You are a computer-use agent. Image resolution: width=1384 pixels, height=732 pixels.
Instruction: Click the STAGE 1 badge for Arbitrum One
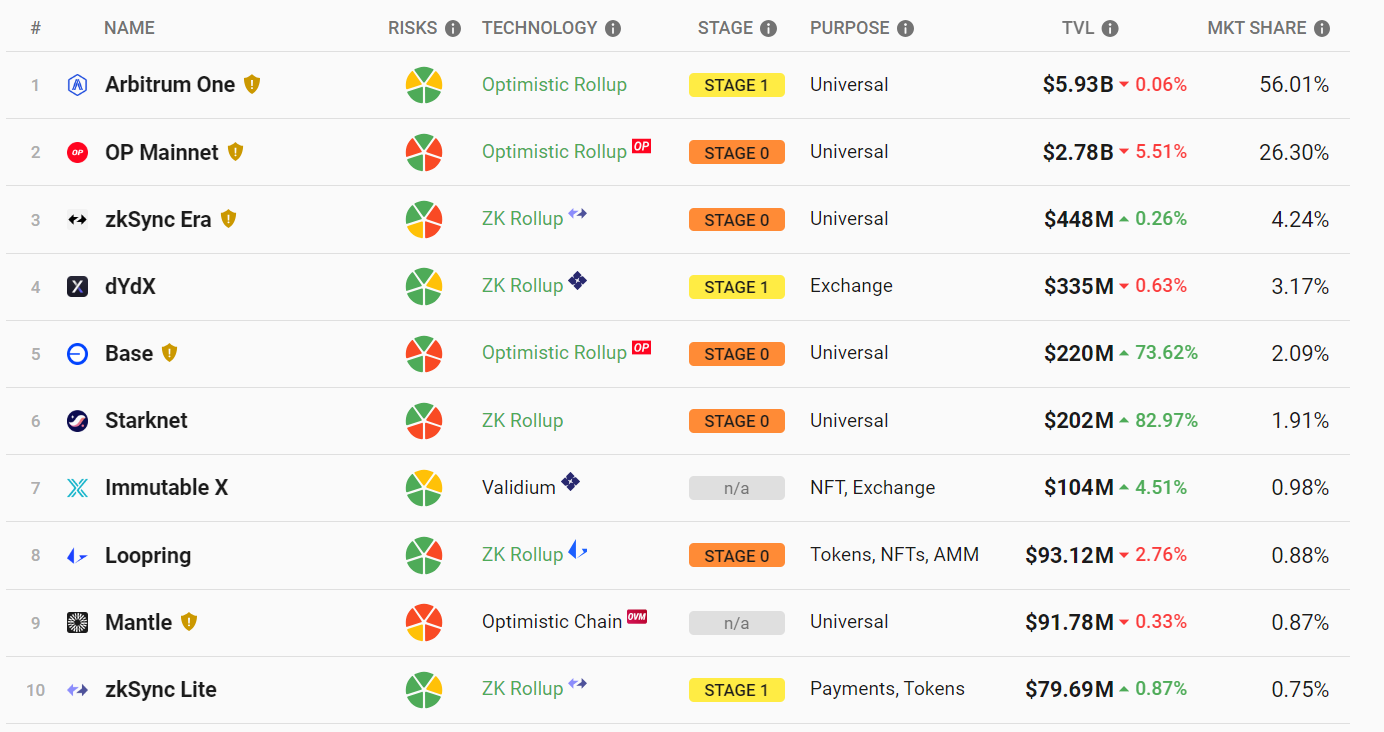click(x=737, y=85)
